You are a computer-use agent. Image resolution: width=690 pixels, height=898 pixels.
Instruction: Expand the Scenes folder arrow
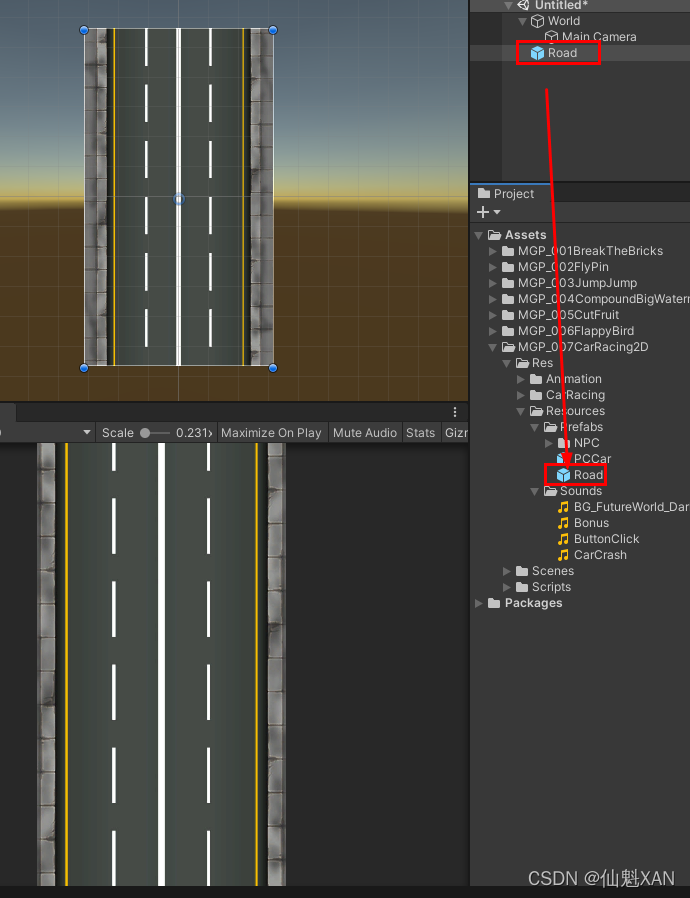tap(507, 571)
